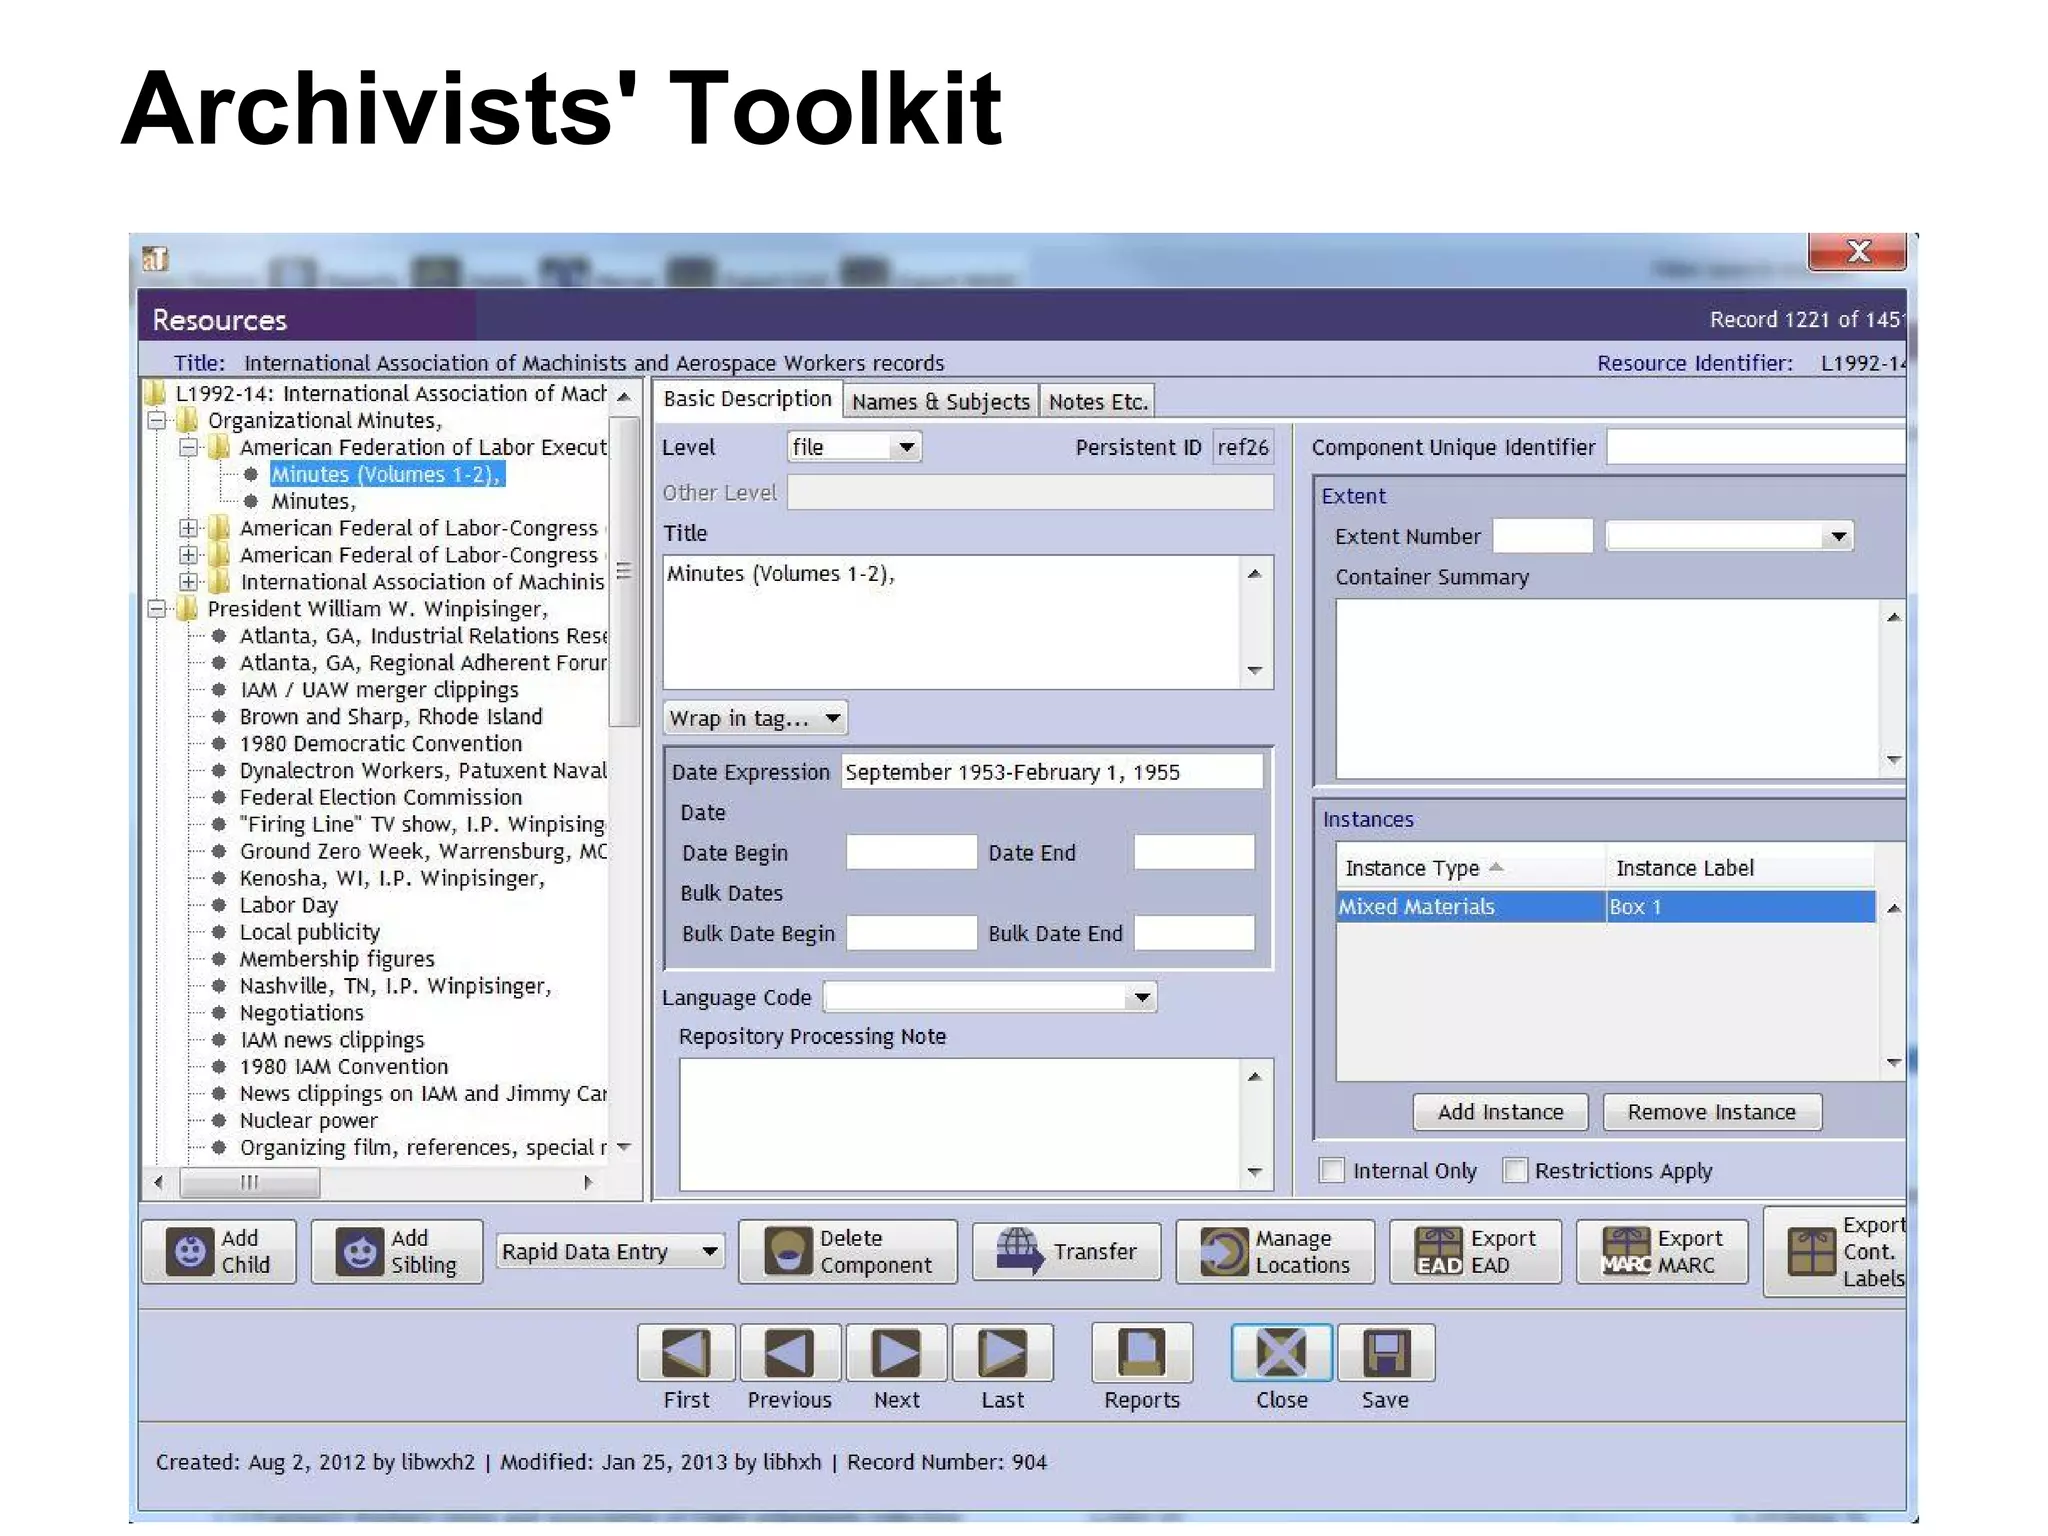Open the Level dropdown
2048x1536 pixels.
click(x=906, y=447)
